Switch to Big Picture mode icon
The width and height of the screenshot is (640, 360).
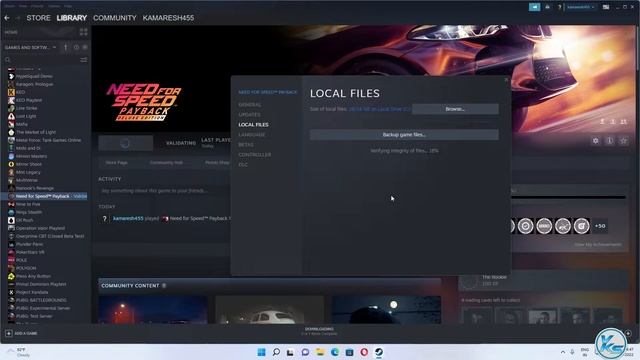pyautogui.click(x=606, y=7)
